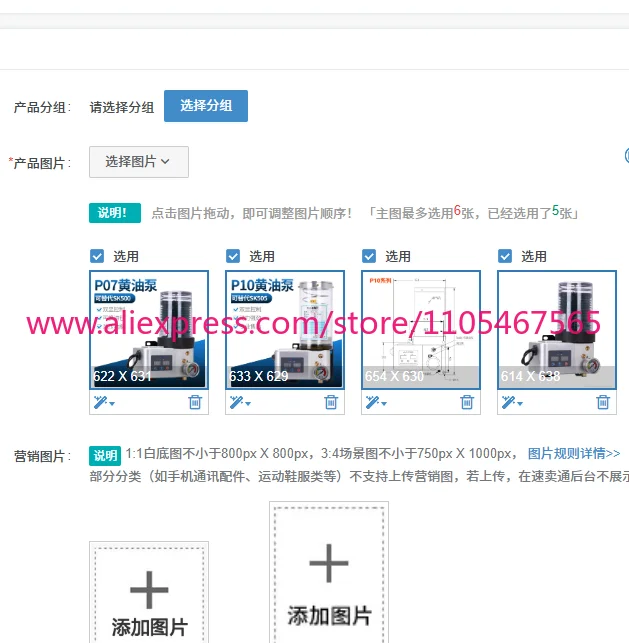Select the P07黄油泵 product thumbnail
The height and width of the screenshot is (643, 629).
pyautogui.click(x=149, y=330)
